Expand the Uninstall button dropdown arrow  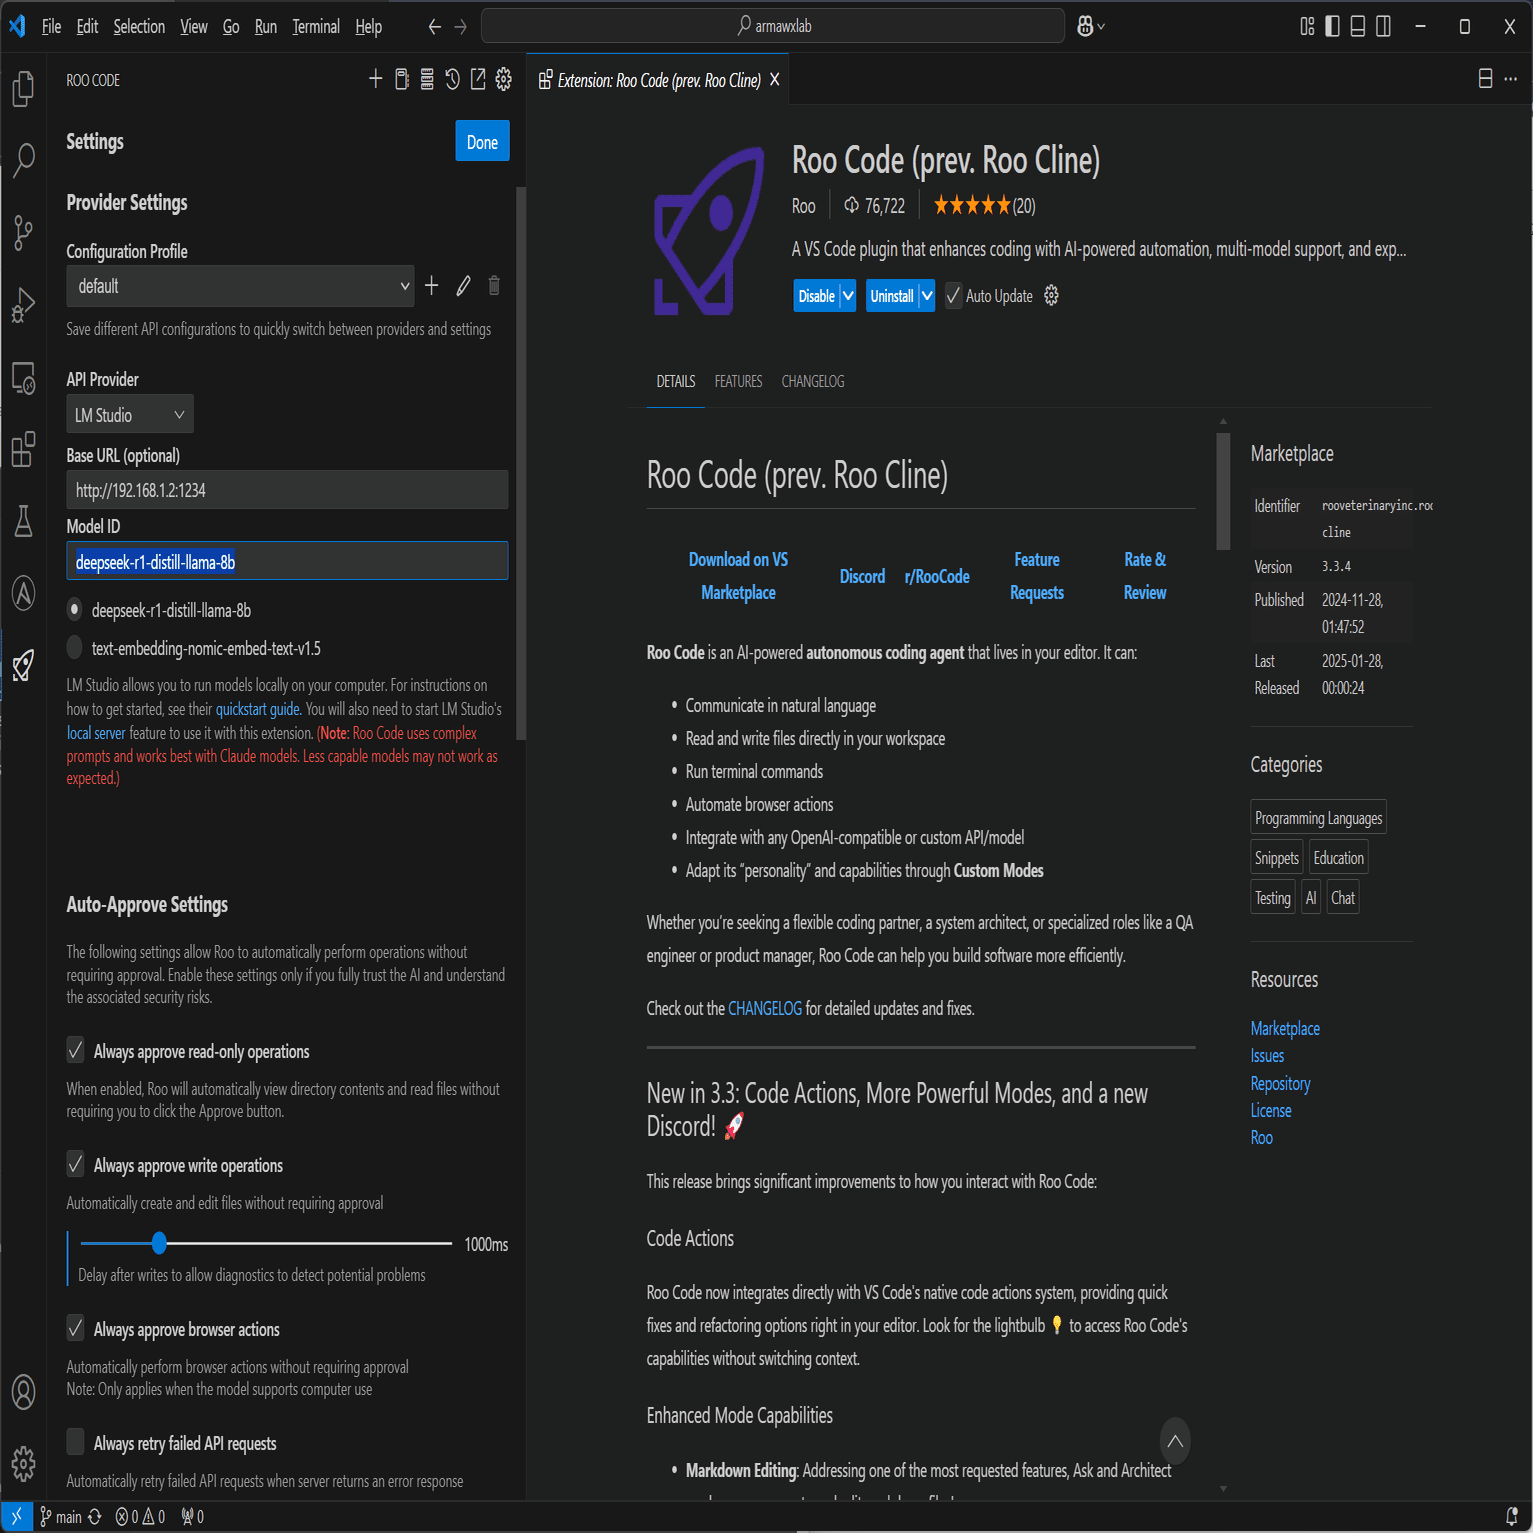(927, 296)
